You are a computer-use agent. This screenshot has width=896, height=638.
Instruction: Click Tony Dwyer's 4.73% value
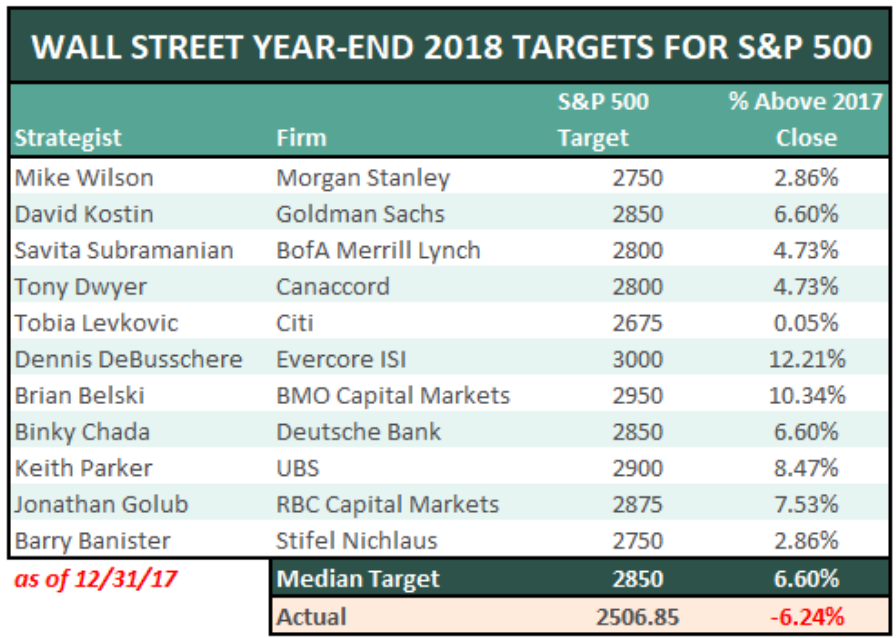click(806, 287)
